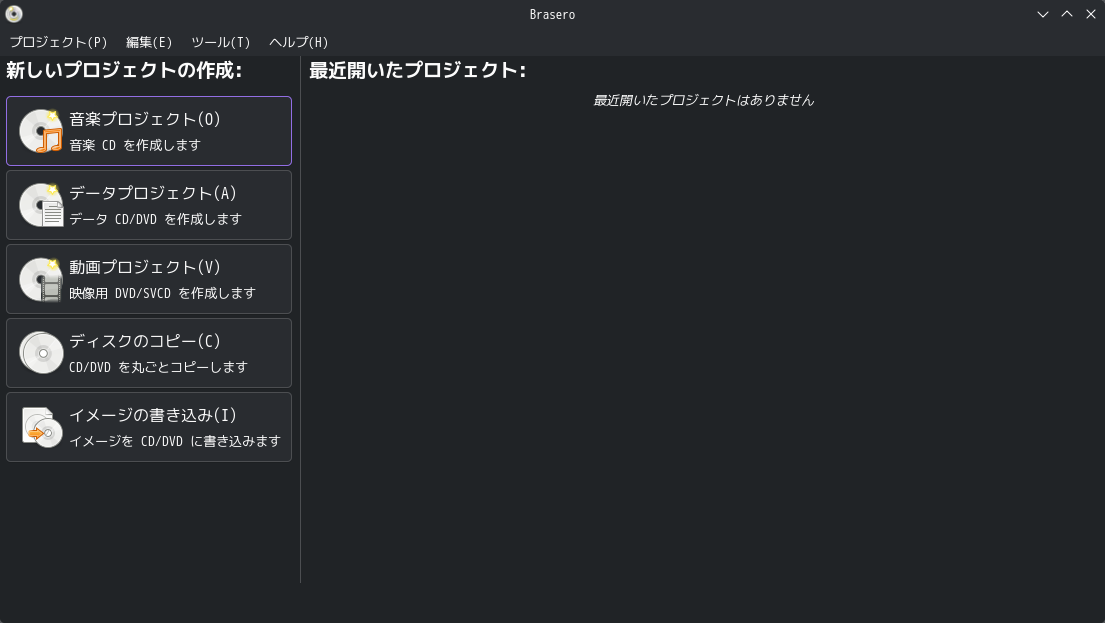Viewport: 1105px width, 623px height.
Task: Click the data disc document icon
Action: [41, 205]
